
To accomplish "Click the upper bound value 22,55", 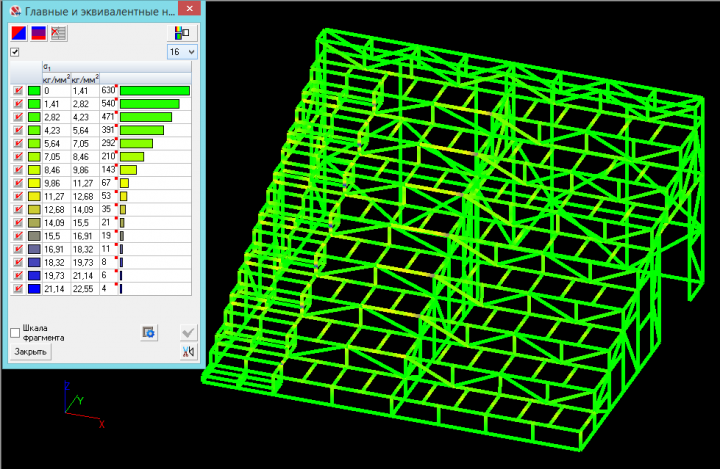I will (x=83, y=289).
